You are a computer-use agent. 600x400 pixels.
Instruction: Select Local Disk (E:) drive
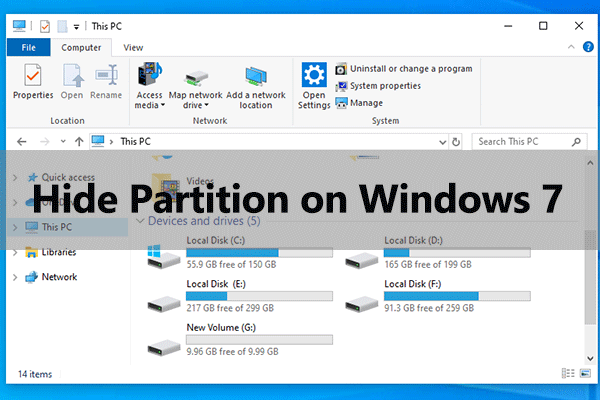coord(240,297)
